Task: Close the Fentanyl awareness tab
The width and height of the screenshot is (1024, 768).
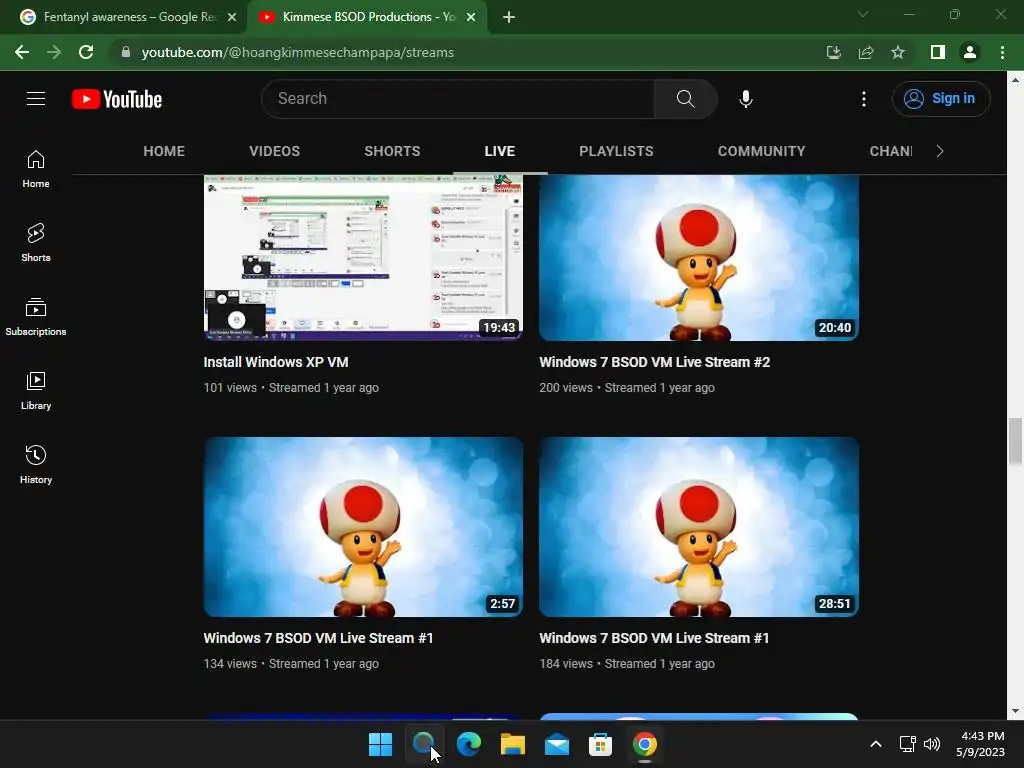Action: (232, 17)
